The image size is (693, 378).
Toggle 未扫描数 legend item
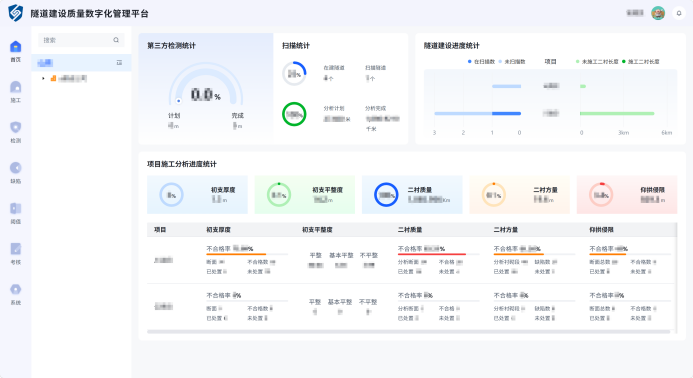[512, 61]
